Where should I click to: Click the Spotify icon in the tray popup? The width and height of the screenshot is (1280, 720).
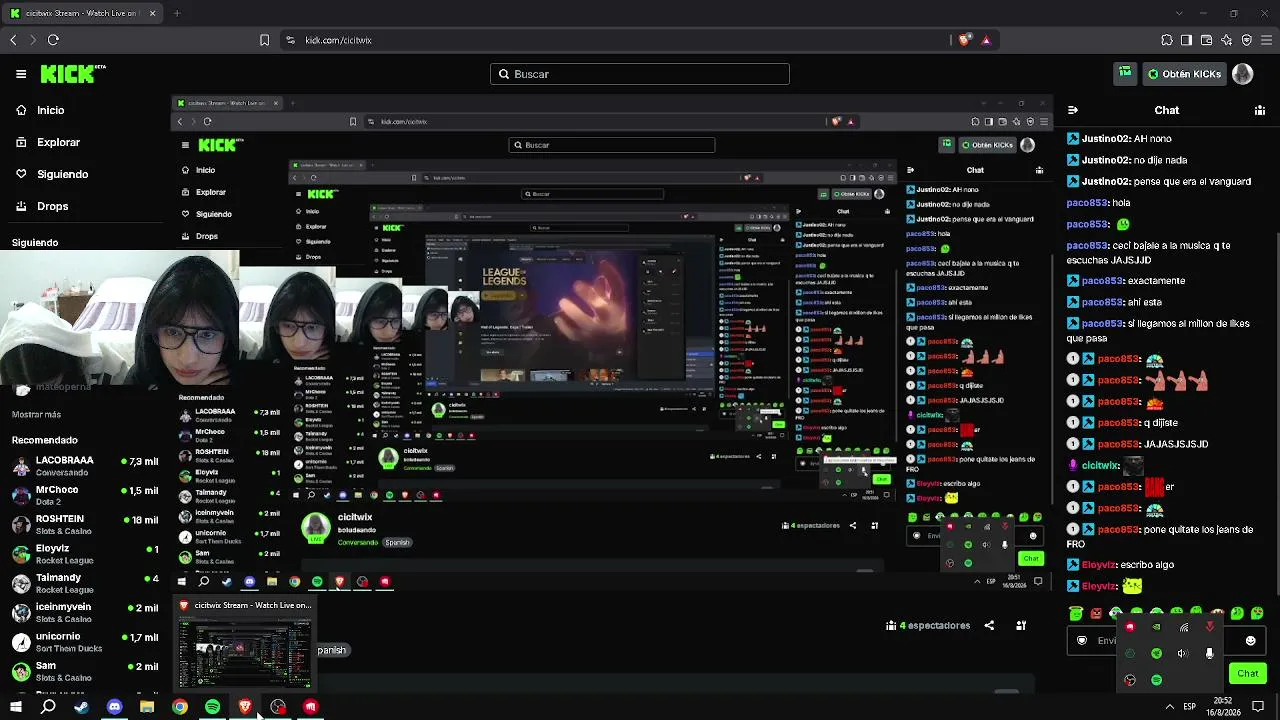pyautogui.click(x=1157, y=680)
